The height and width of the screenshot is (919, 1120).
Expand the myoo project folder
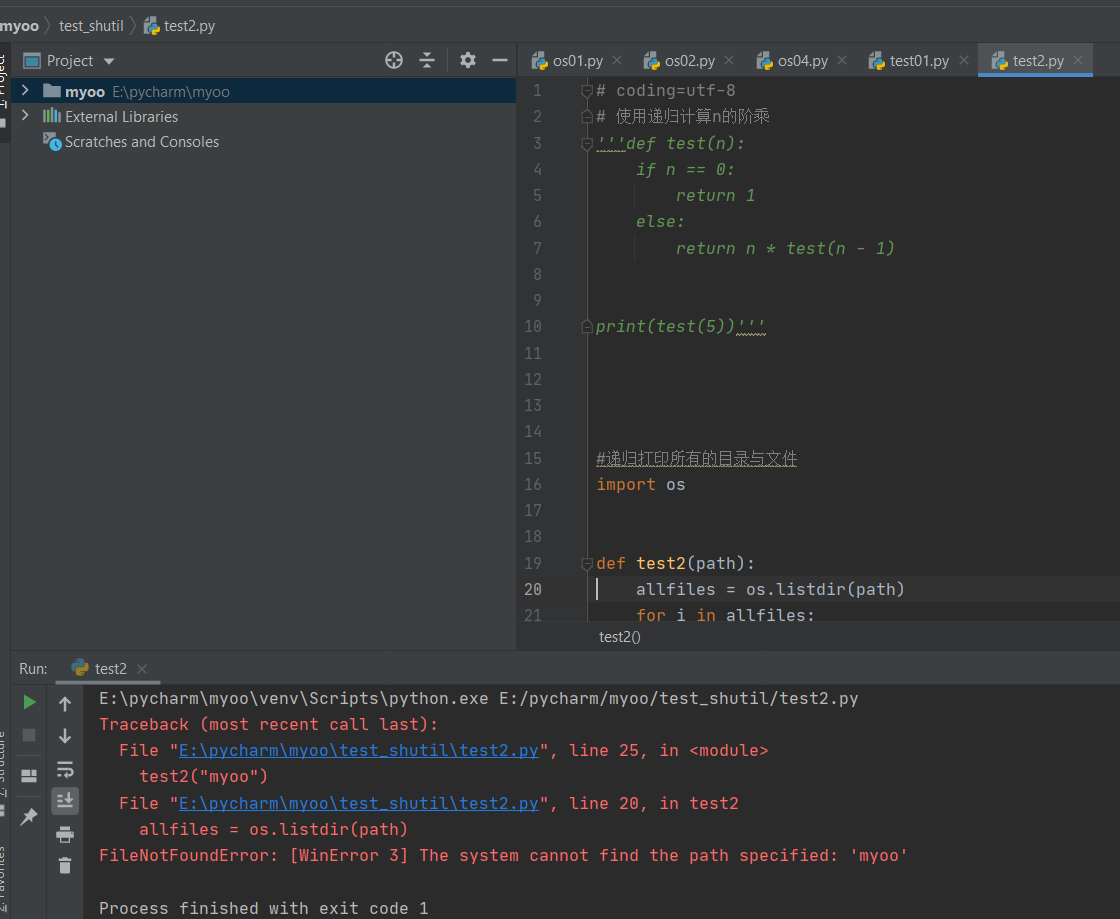pos(26,91)
